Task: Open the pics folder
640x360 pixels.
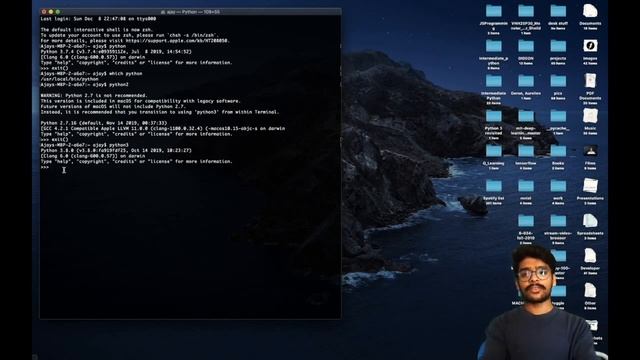Action: pos(558,81)
